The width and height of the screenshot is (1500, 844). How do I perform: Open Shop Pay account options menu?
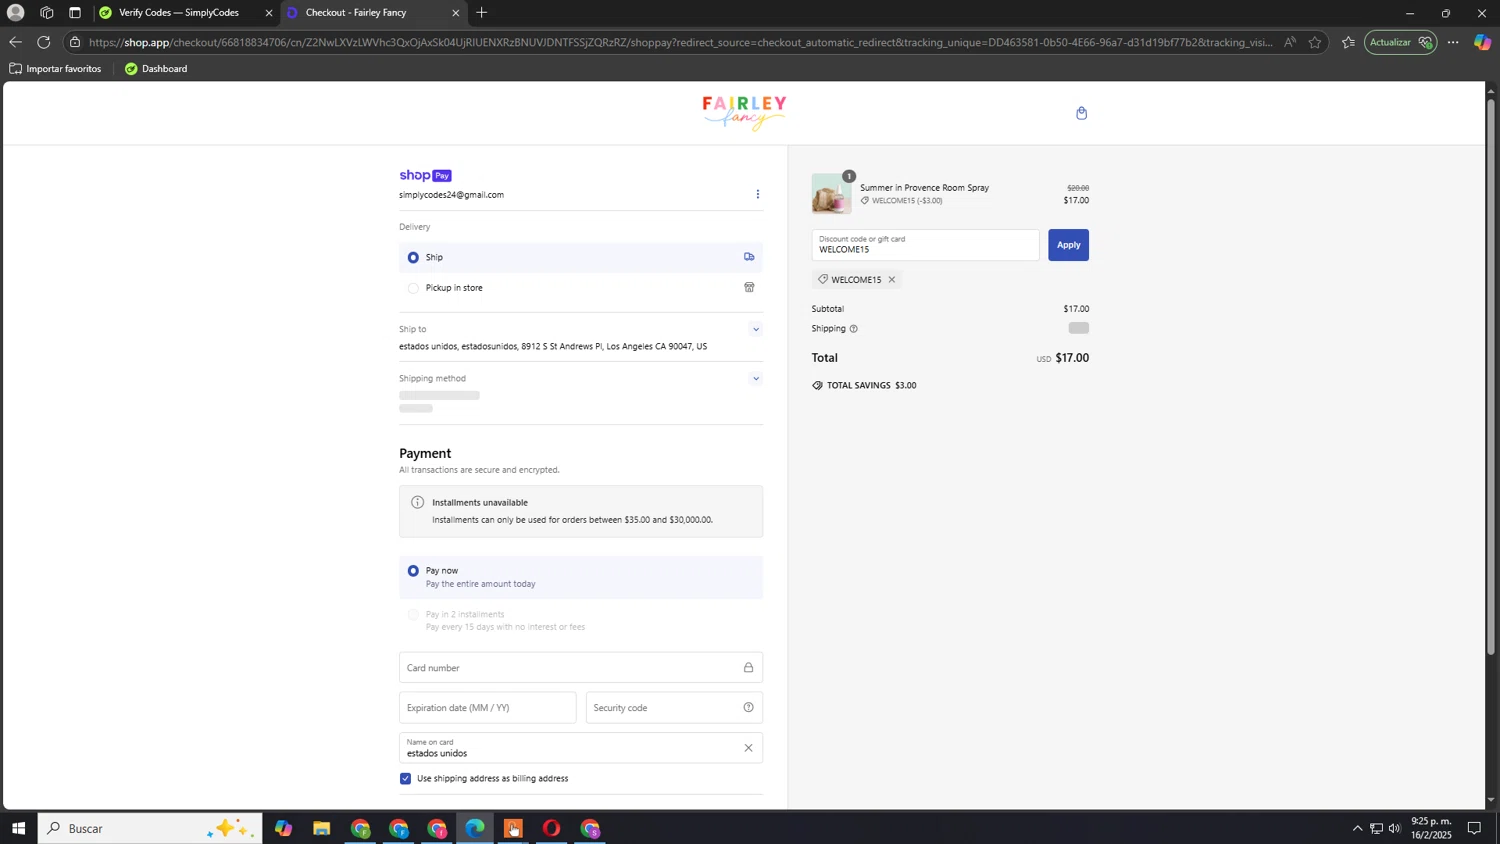pyautogui.click(x=757, y=194)
